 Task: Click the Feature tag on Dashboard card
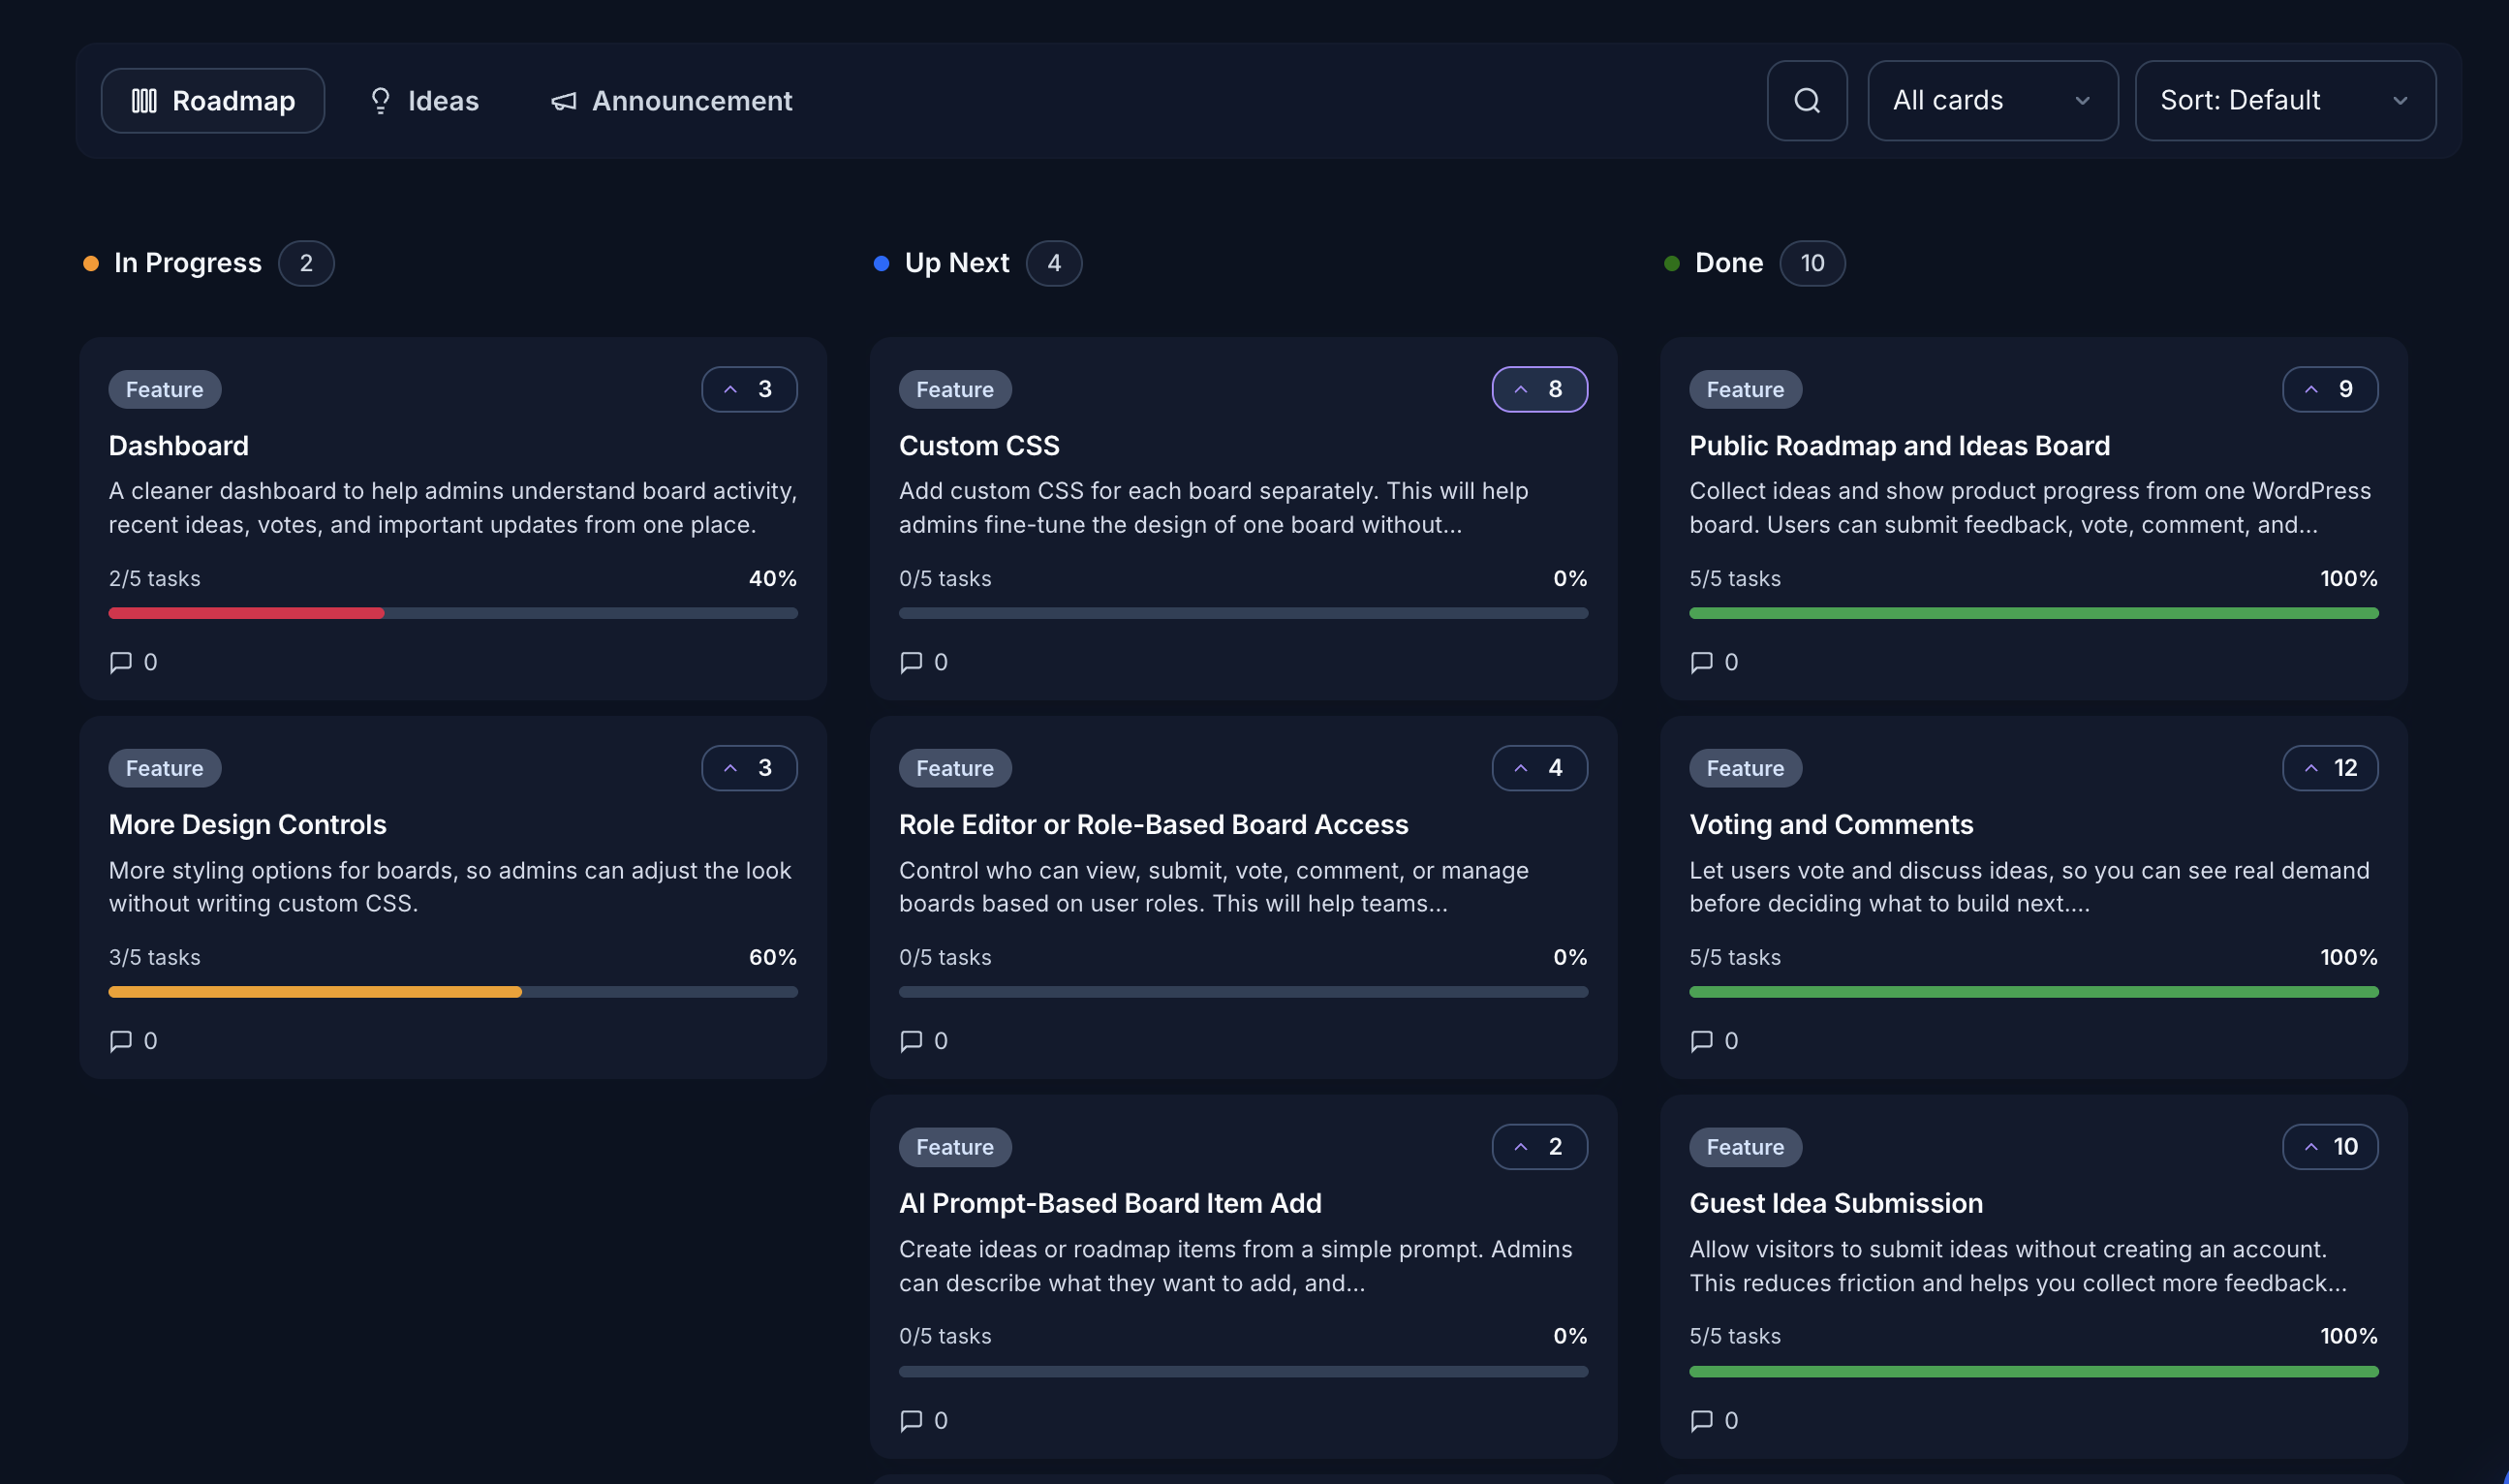165,389
